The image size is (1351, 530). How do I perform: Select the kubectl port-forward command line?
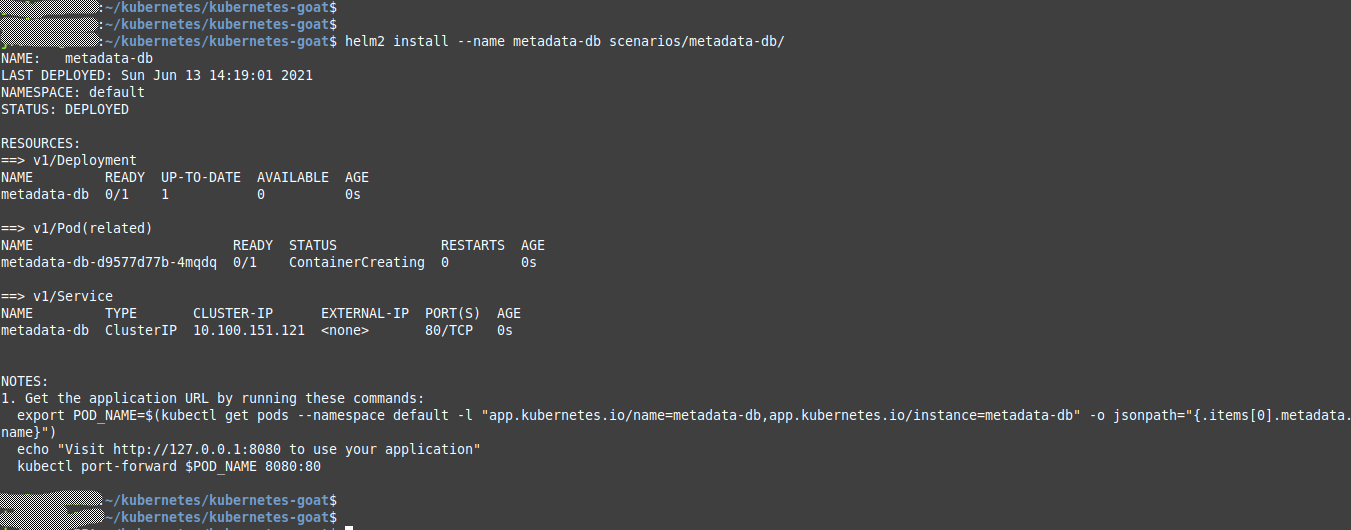(x=169, y=466)
